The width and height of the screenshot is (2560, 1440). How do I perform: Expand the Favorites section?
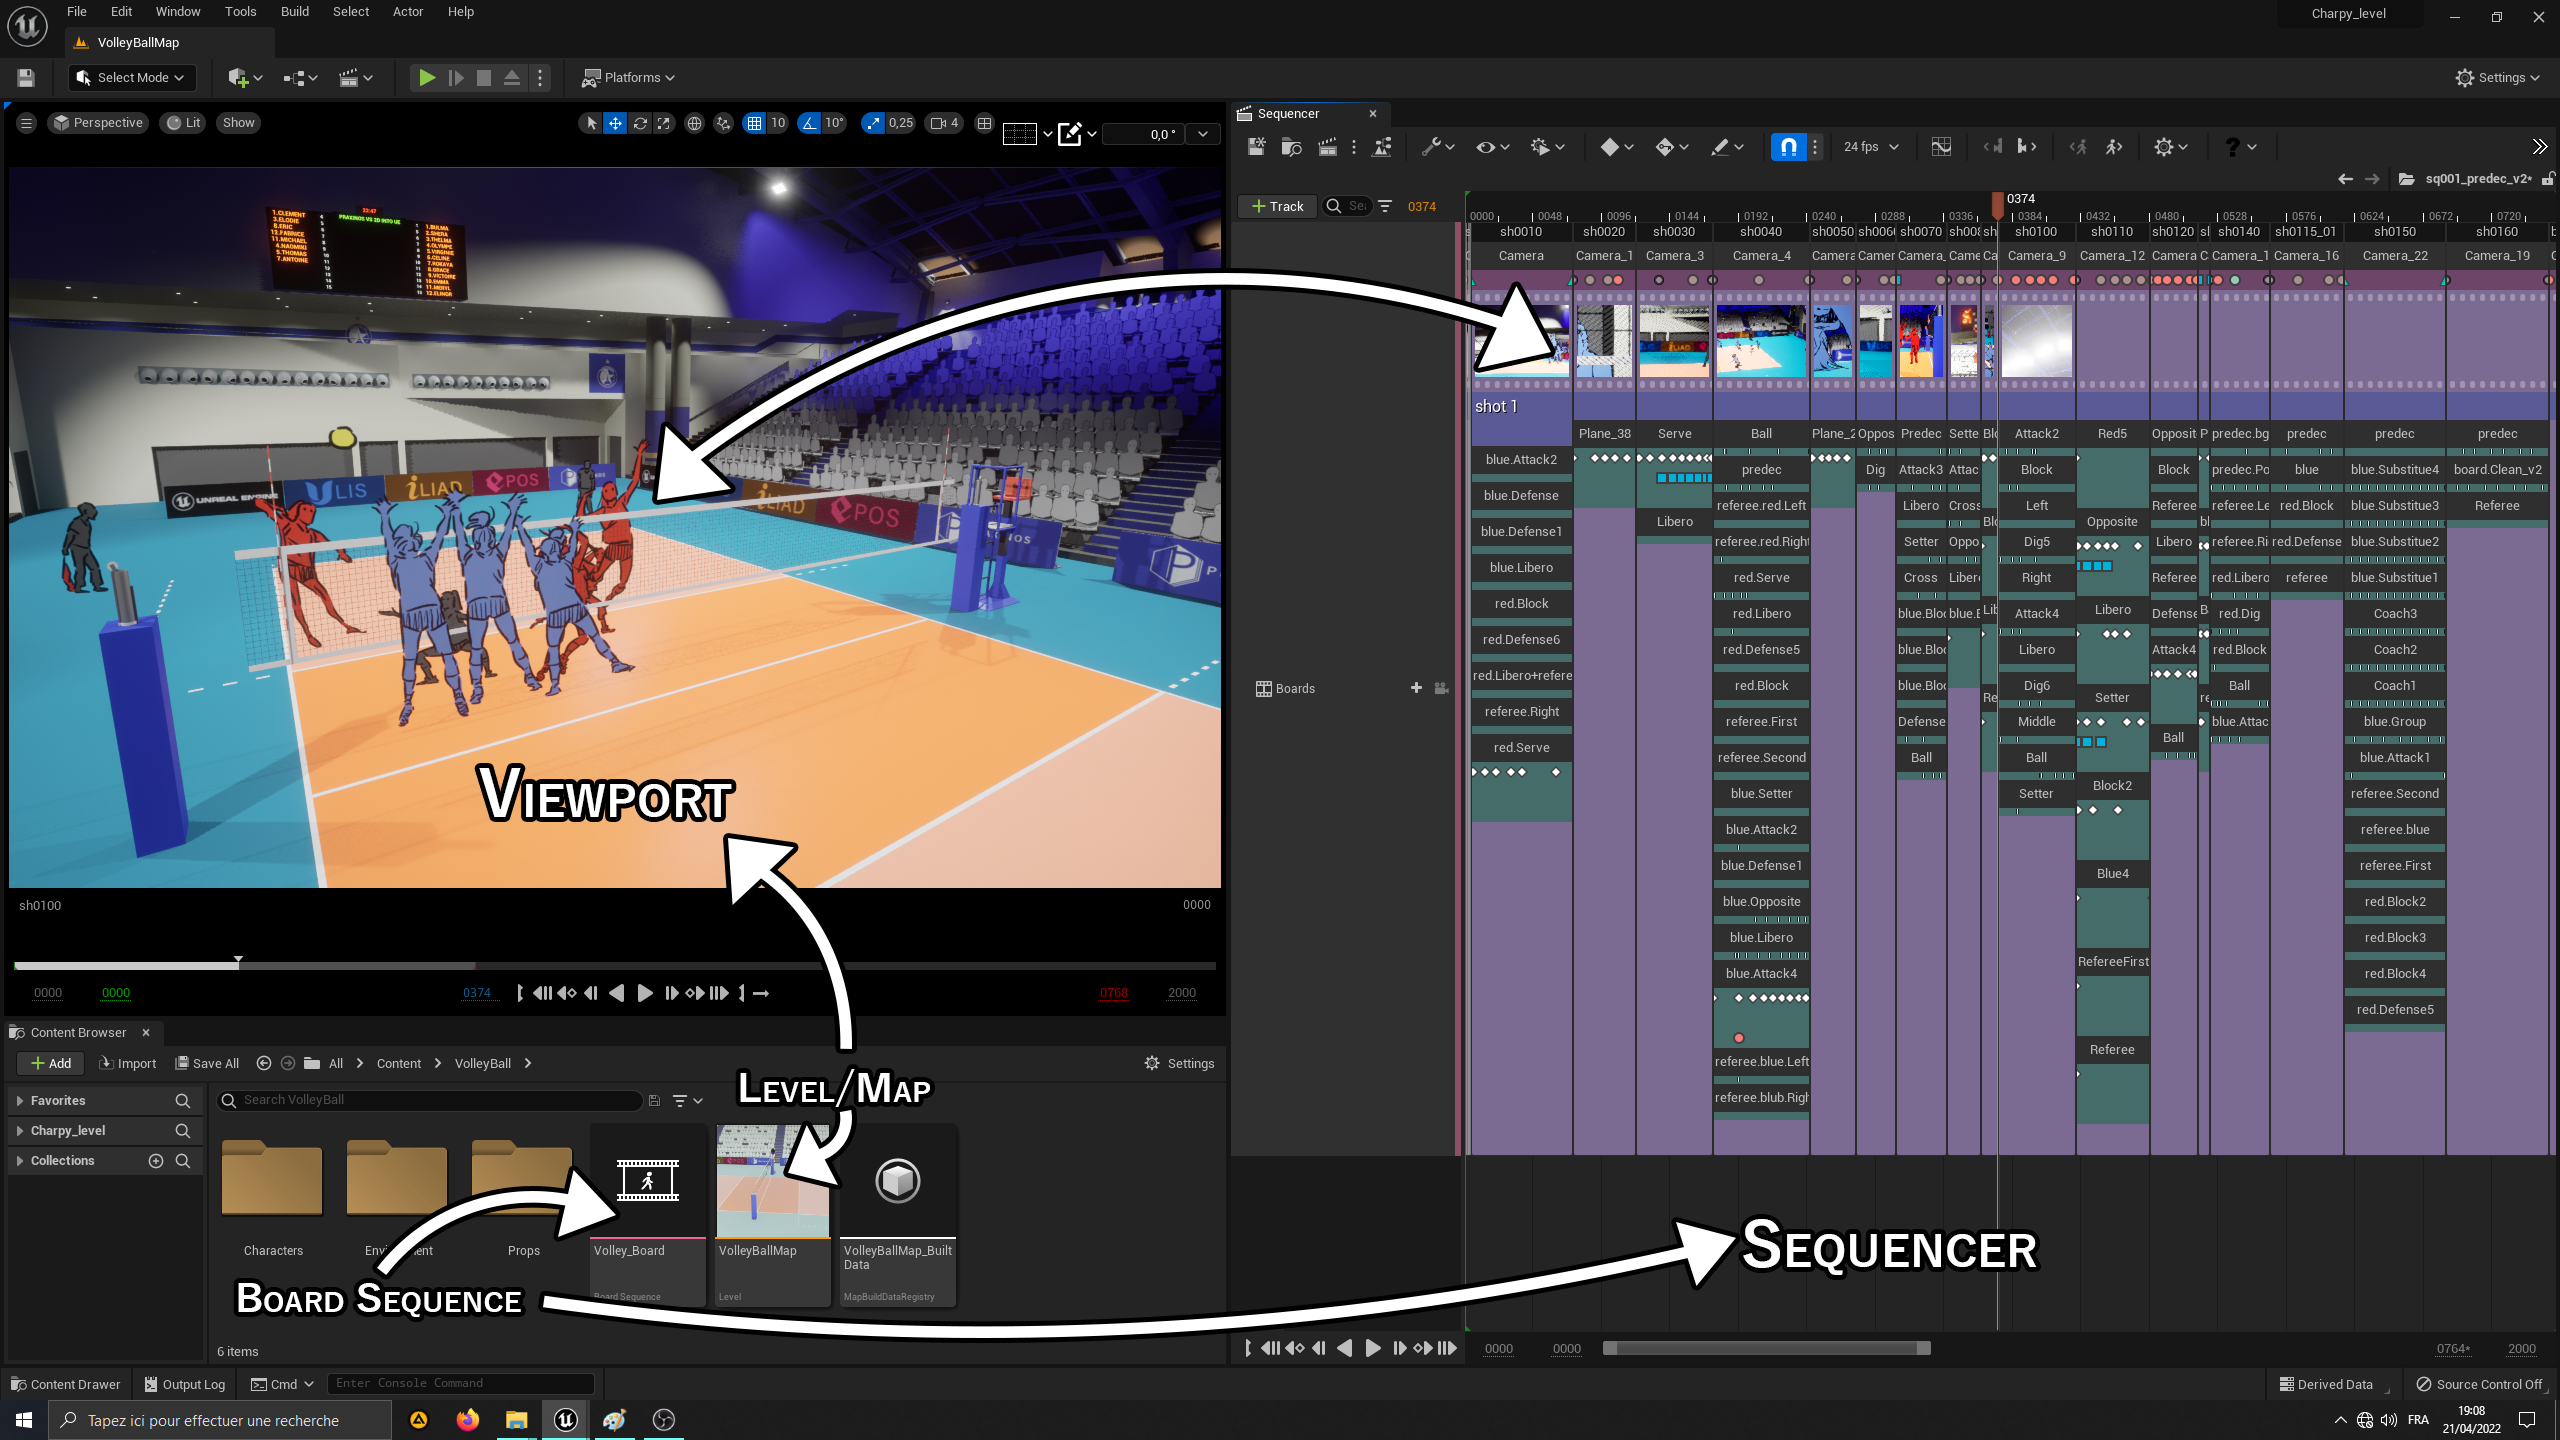click(19, 1101)
